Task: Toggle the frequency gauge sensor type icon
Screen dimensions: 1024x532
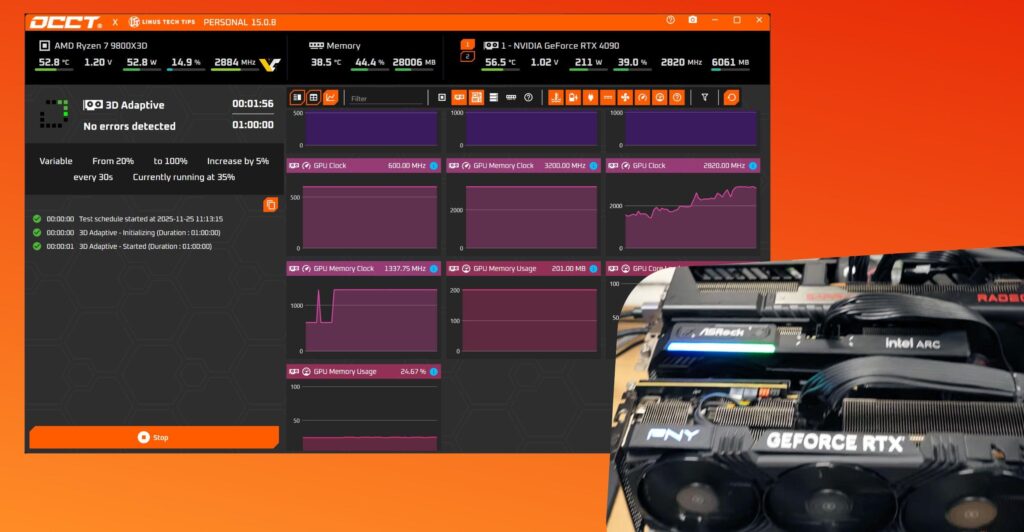Action: click(x=643, y=98)
